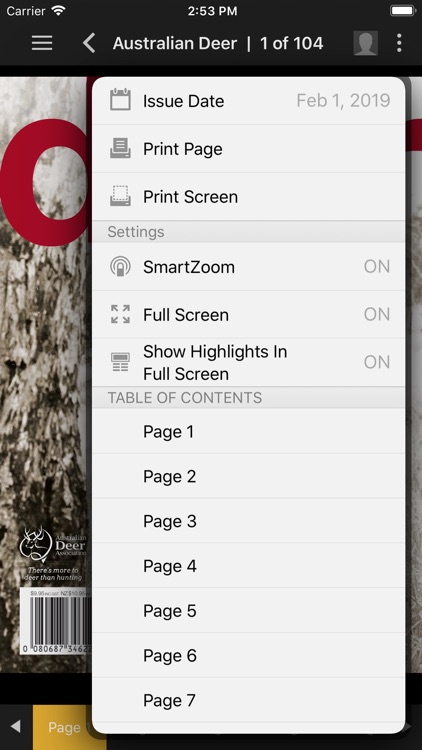Tap the yellow Page tab at bottom
This screenshot has width=422, height=750.
pos(63,728)
